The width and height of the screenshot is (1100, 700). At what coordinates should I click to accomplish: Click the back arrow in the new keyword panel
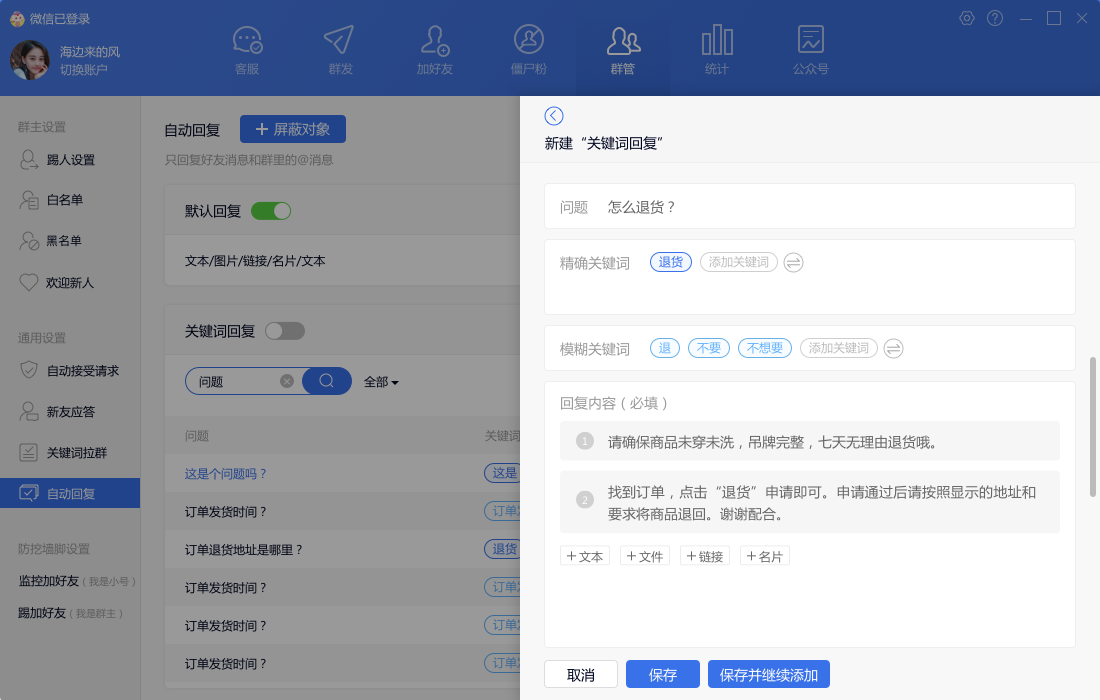[554, 116]
